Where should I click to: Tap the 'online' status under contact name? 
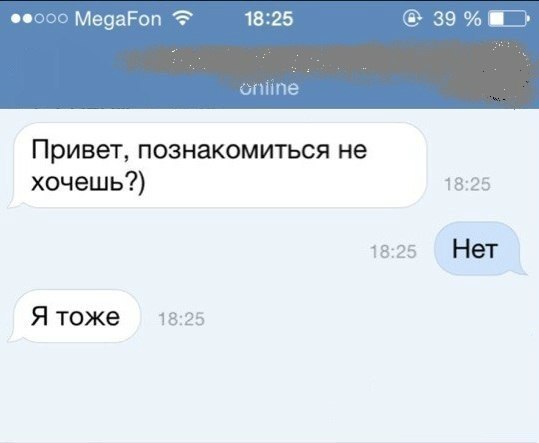pos(269,88)
